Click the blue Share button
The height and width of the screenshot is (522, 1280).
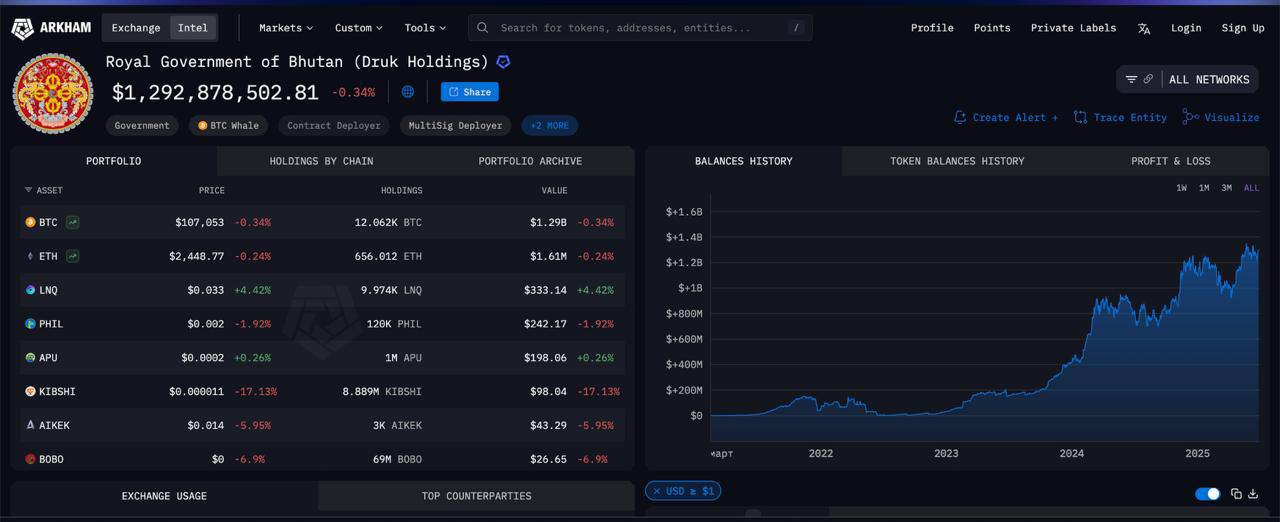[469, 92]
